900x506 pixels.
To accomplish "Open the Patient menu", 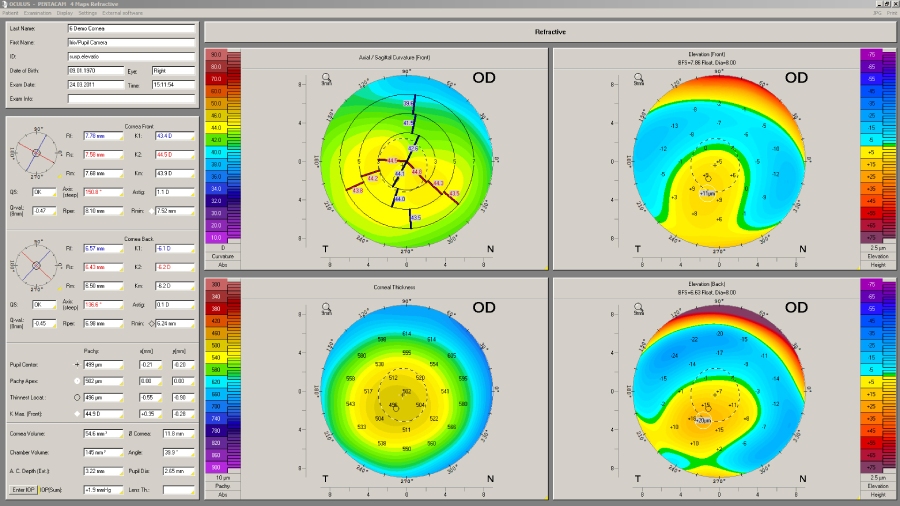I will click(10, 12).
